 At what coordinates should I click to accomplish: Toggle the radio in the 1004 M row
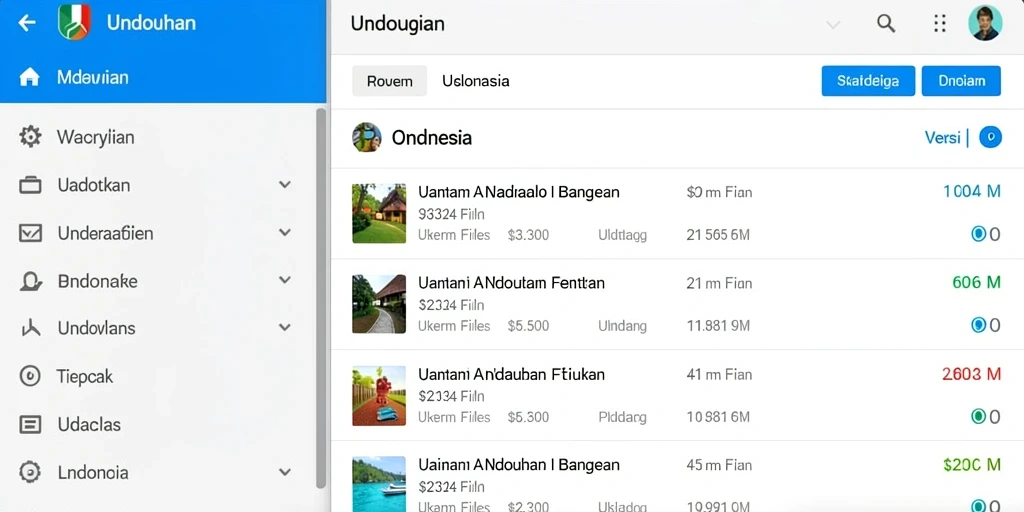[978, 234]
